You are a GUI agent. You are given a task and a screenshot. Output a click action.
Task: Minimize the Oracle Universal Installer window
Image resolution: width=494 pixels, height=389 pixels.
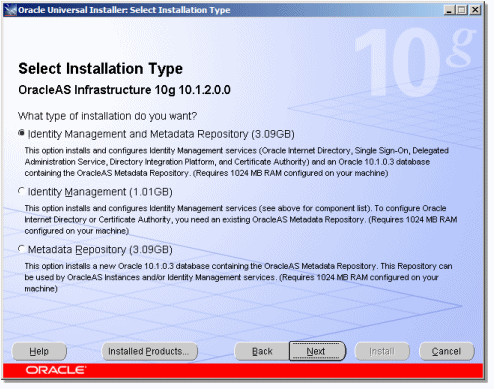click(450, 10)
